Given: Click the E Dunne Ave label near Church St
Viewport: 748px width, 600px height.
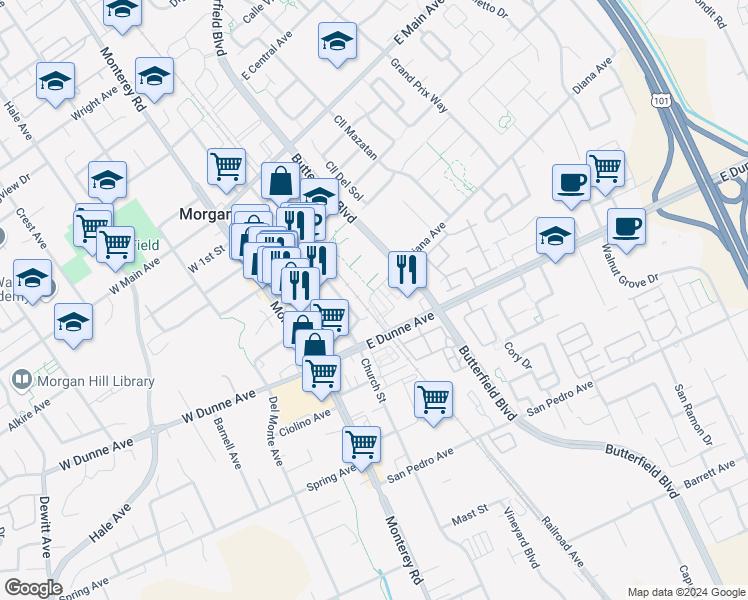Looking at the screenshot, I should (x=400, y=331).
